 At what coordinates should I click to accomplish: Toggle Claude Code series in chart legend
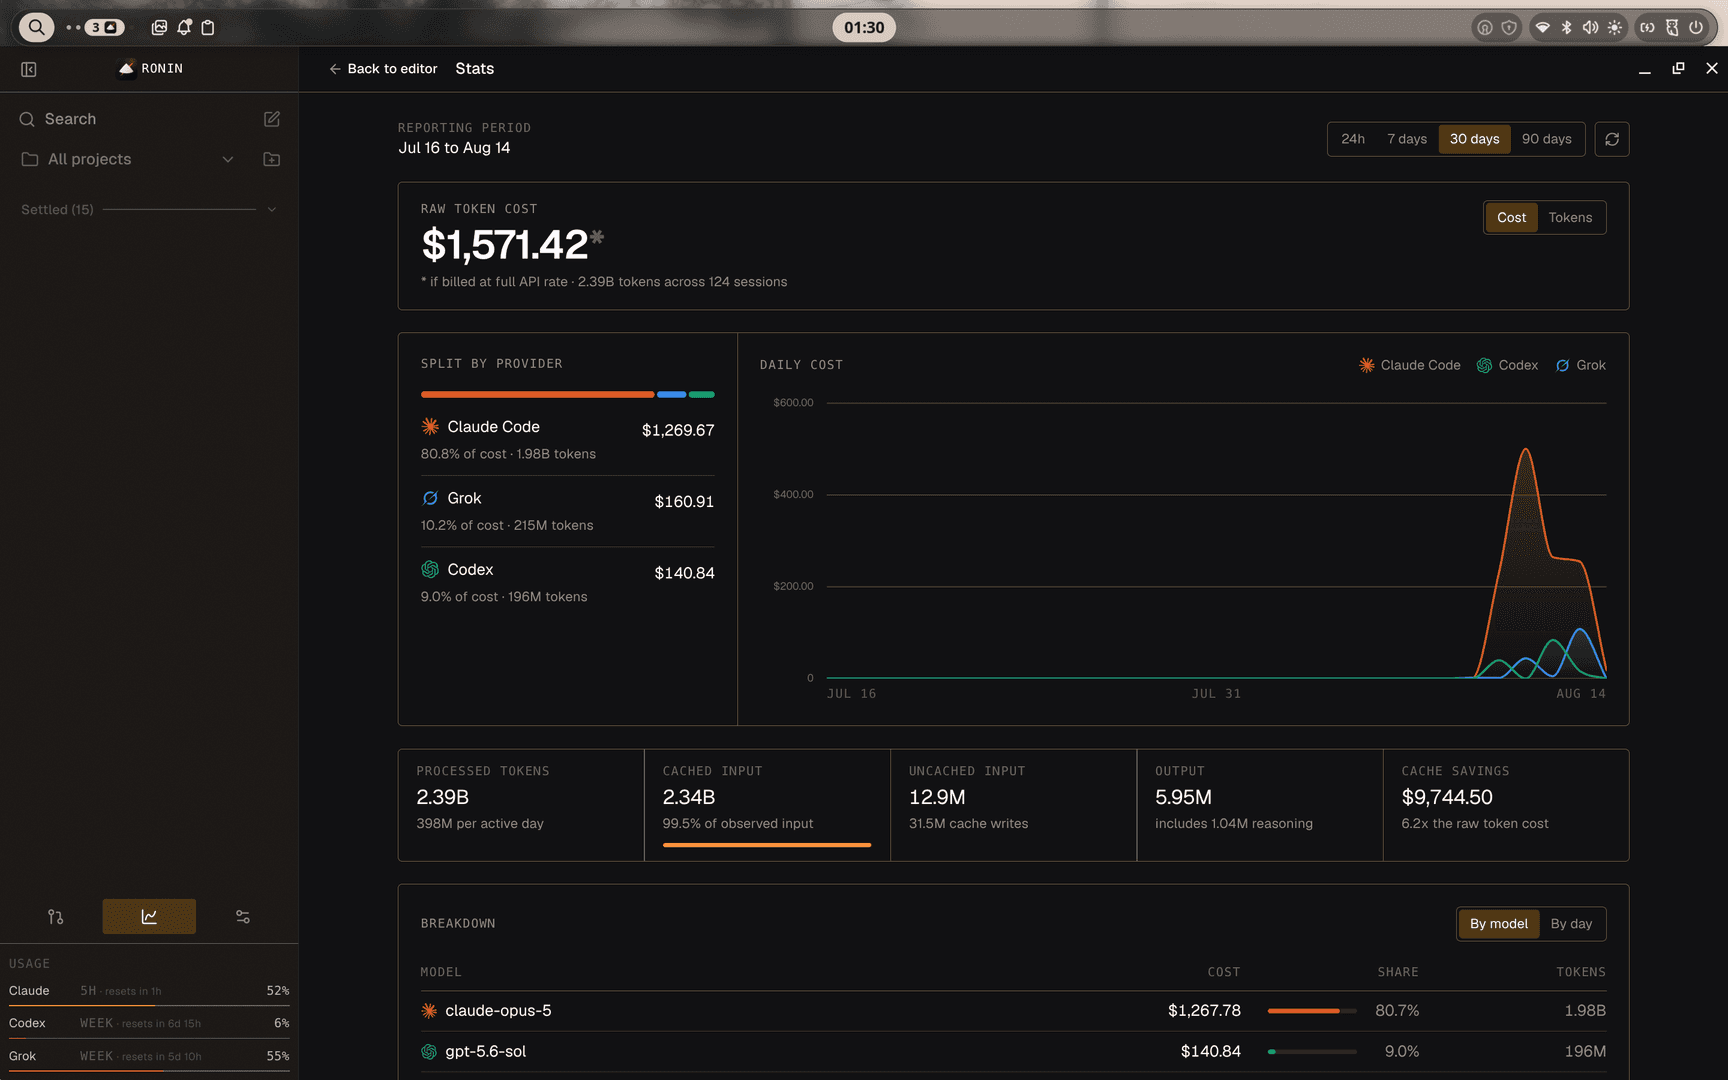click(1409, 365)
